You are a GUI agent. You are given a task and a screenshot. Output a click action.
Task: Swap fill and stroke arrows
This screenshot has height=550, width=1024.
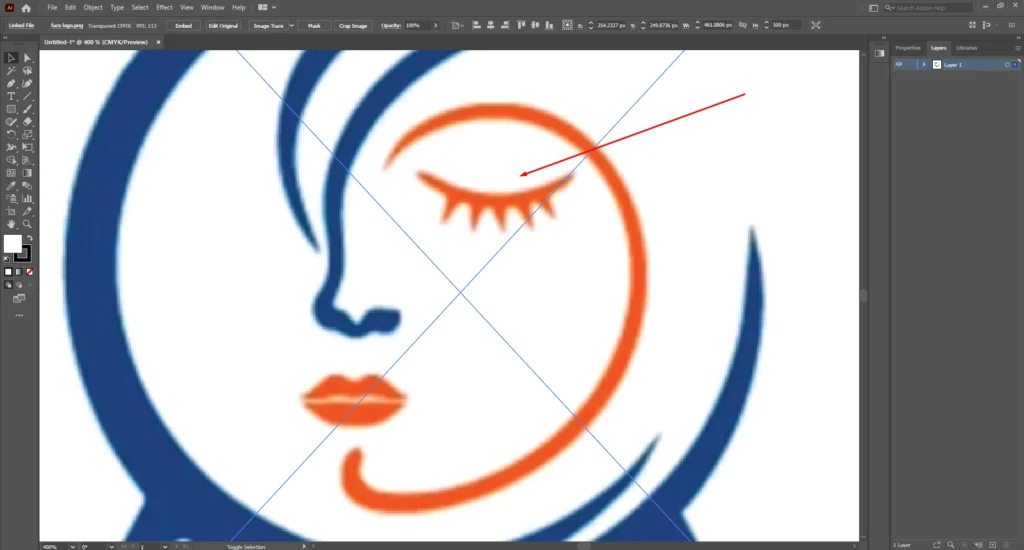(x=29, y=238)
